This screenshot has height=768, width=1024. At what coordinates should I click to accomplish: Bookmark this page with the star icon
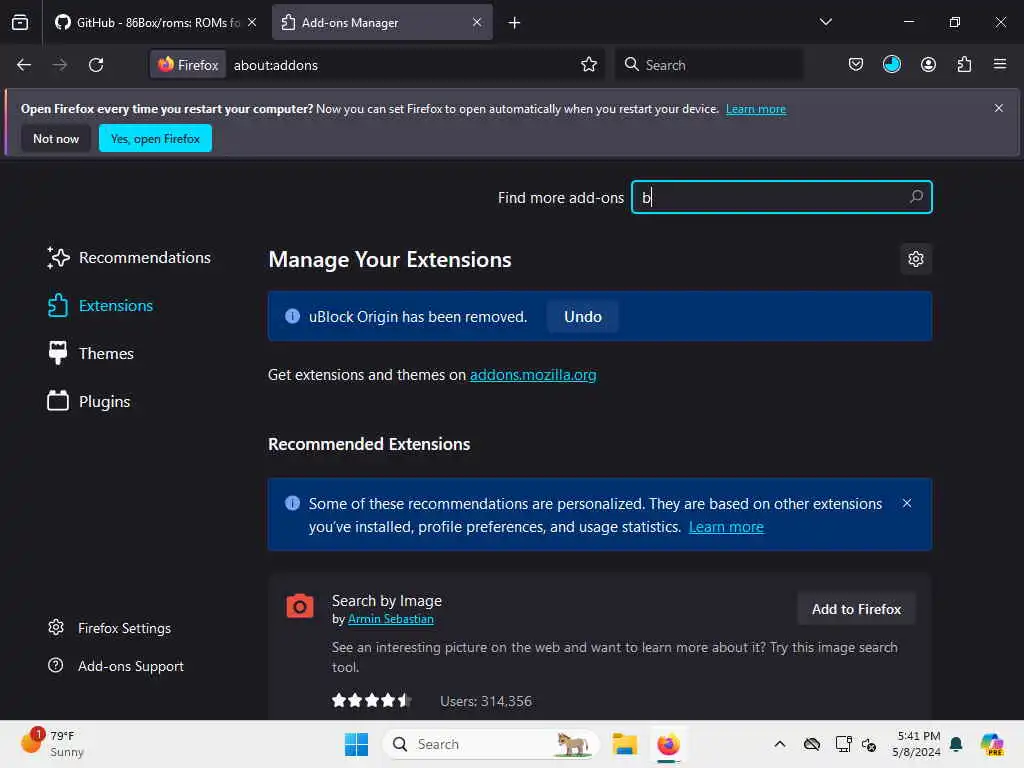point(589,65)
